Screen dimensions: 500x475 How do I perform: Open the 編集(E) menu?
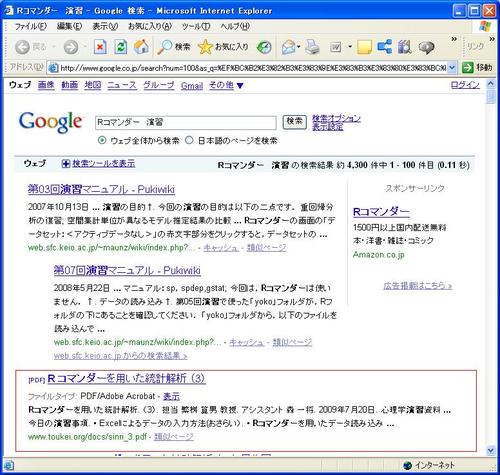point(69,26)
